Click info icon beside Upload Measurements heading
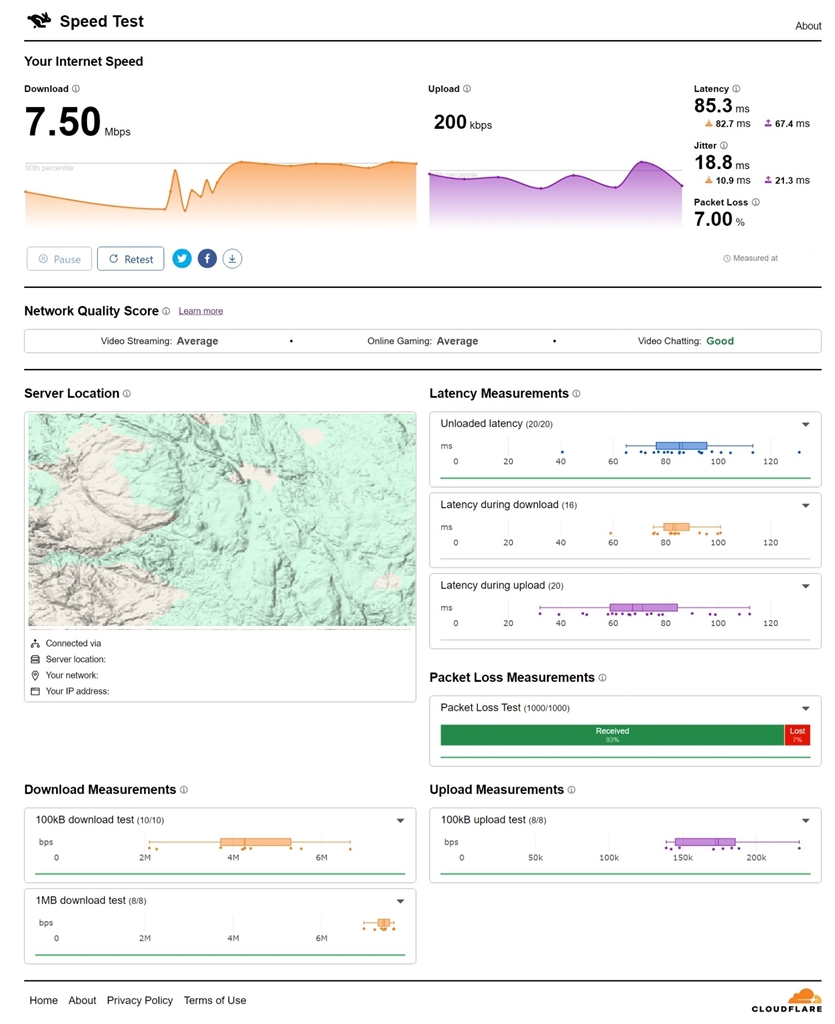Image resolution: width=835 pixels, height=1024 pixels. pos(571,790)
